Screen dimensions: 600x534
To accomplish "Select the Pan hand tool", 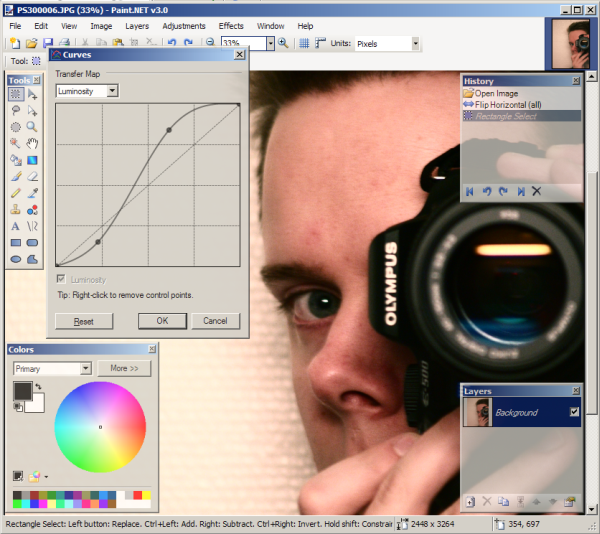I will pyautogui.click(x=33, y=143).
